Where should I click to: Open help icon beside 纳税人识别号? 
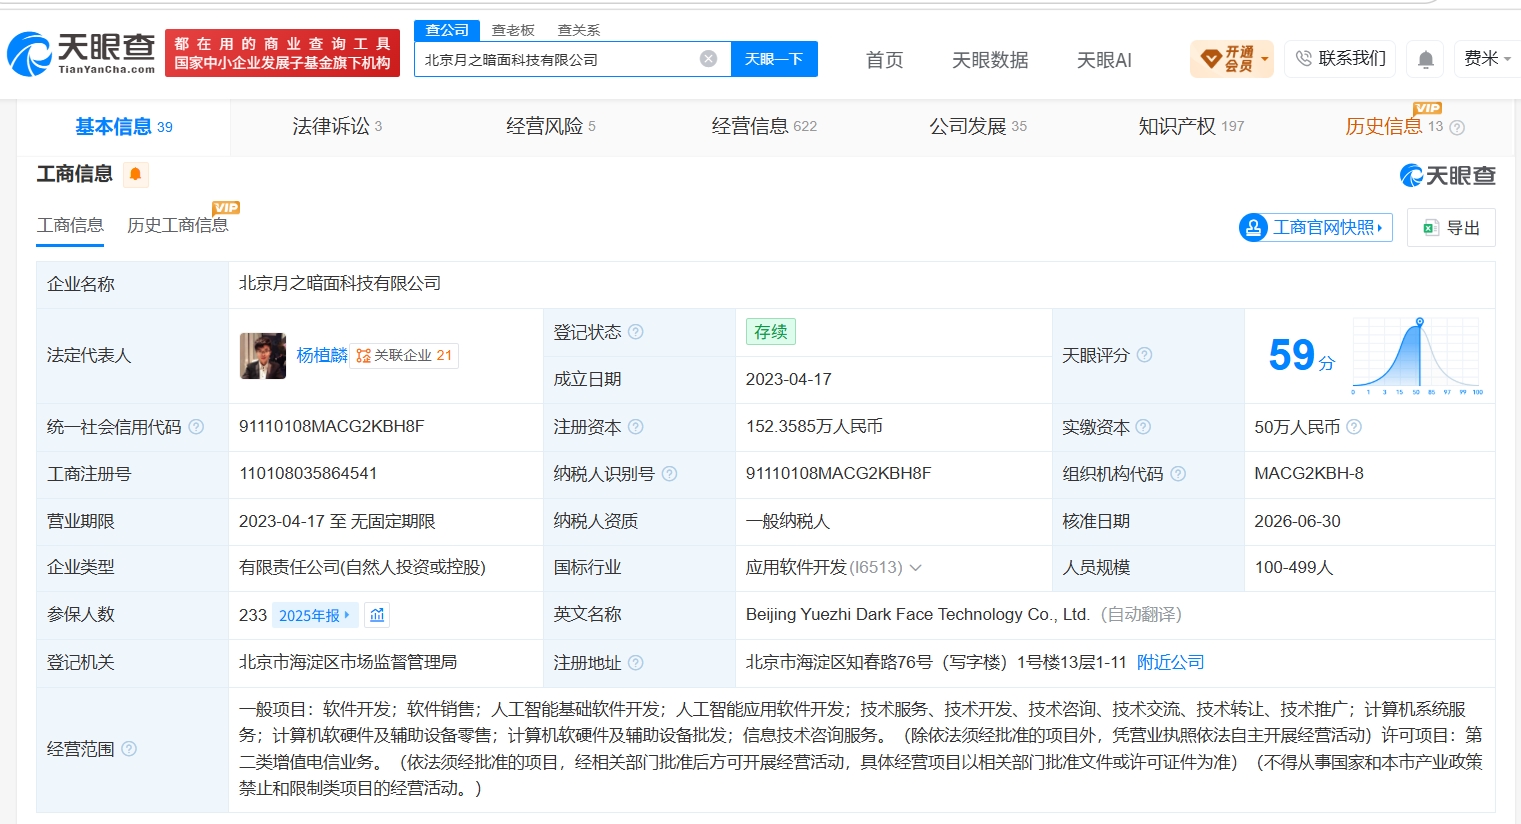pos(670,474)
